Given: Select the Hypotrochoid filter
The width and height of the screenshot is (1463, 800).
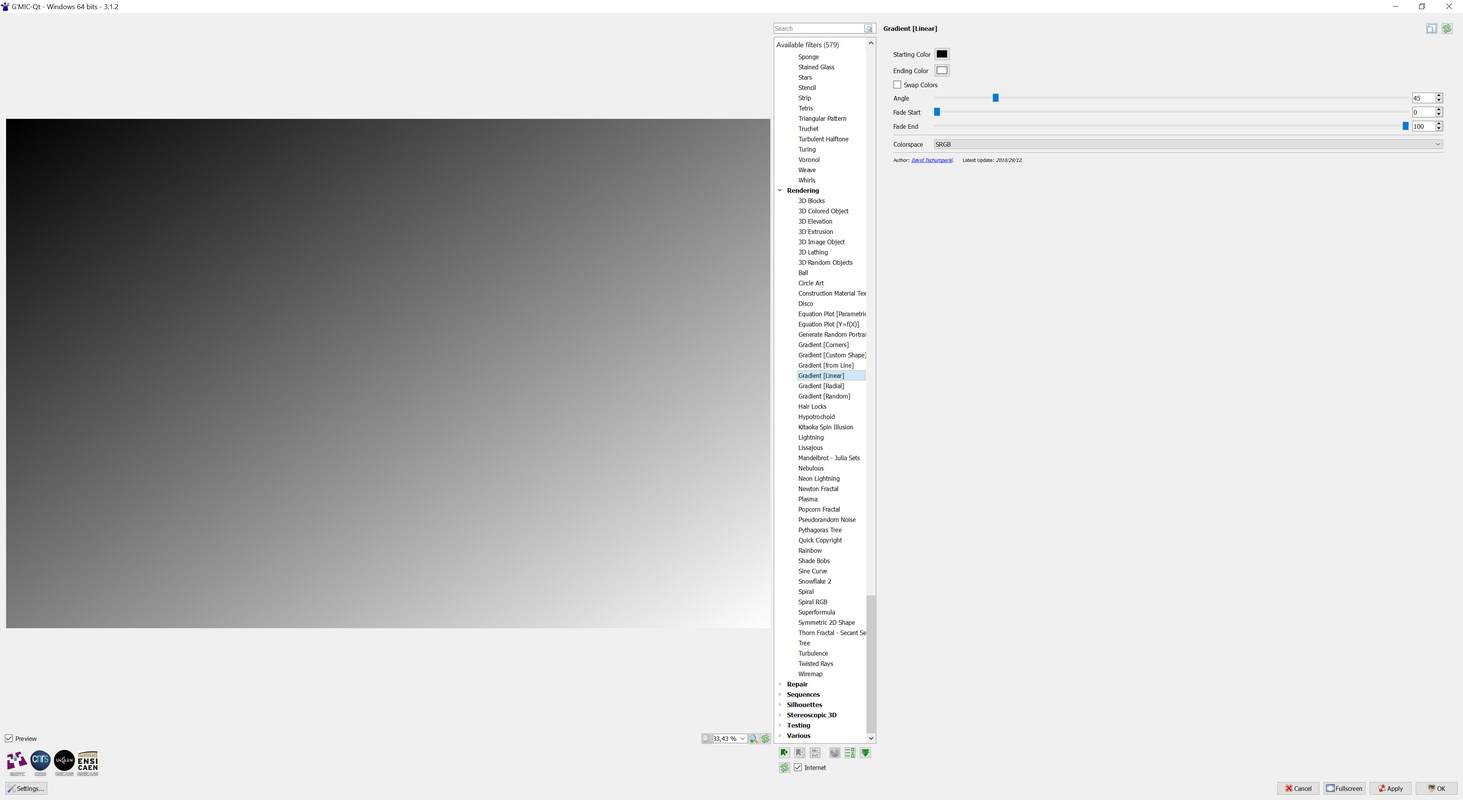Looking at the screenshot, I should coord(816,417).
